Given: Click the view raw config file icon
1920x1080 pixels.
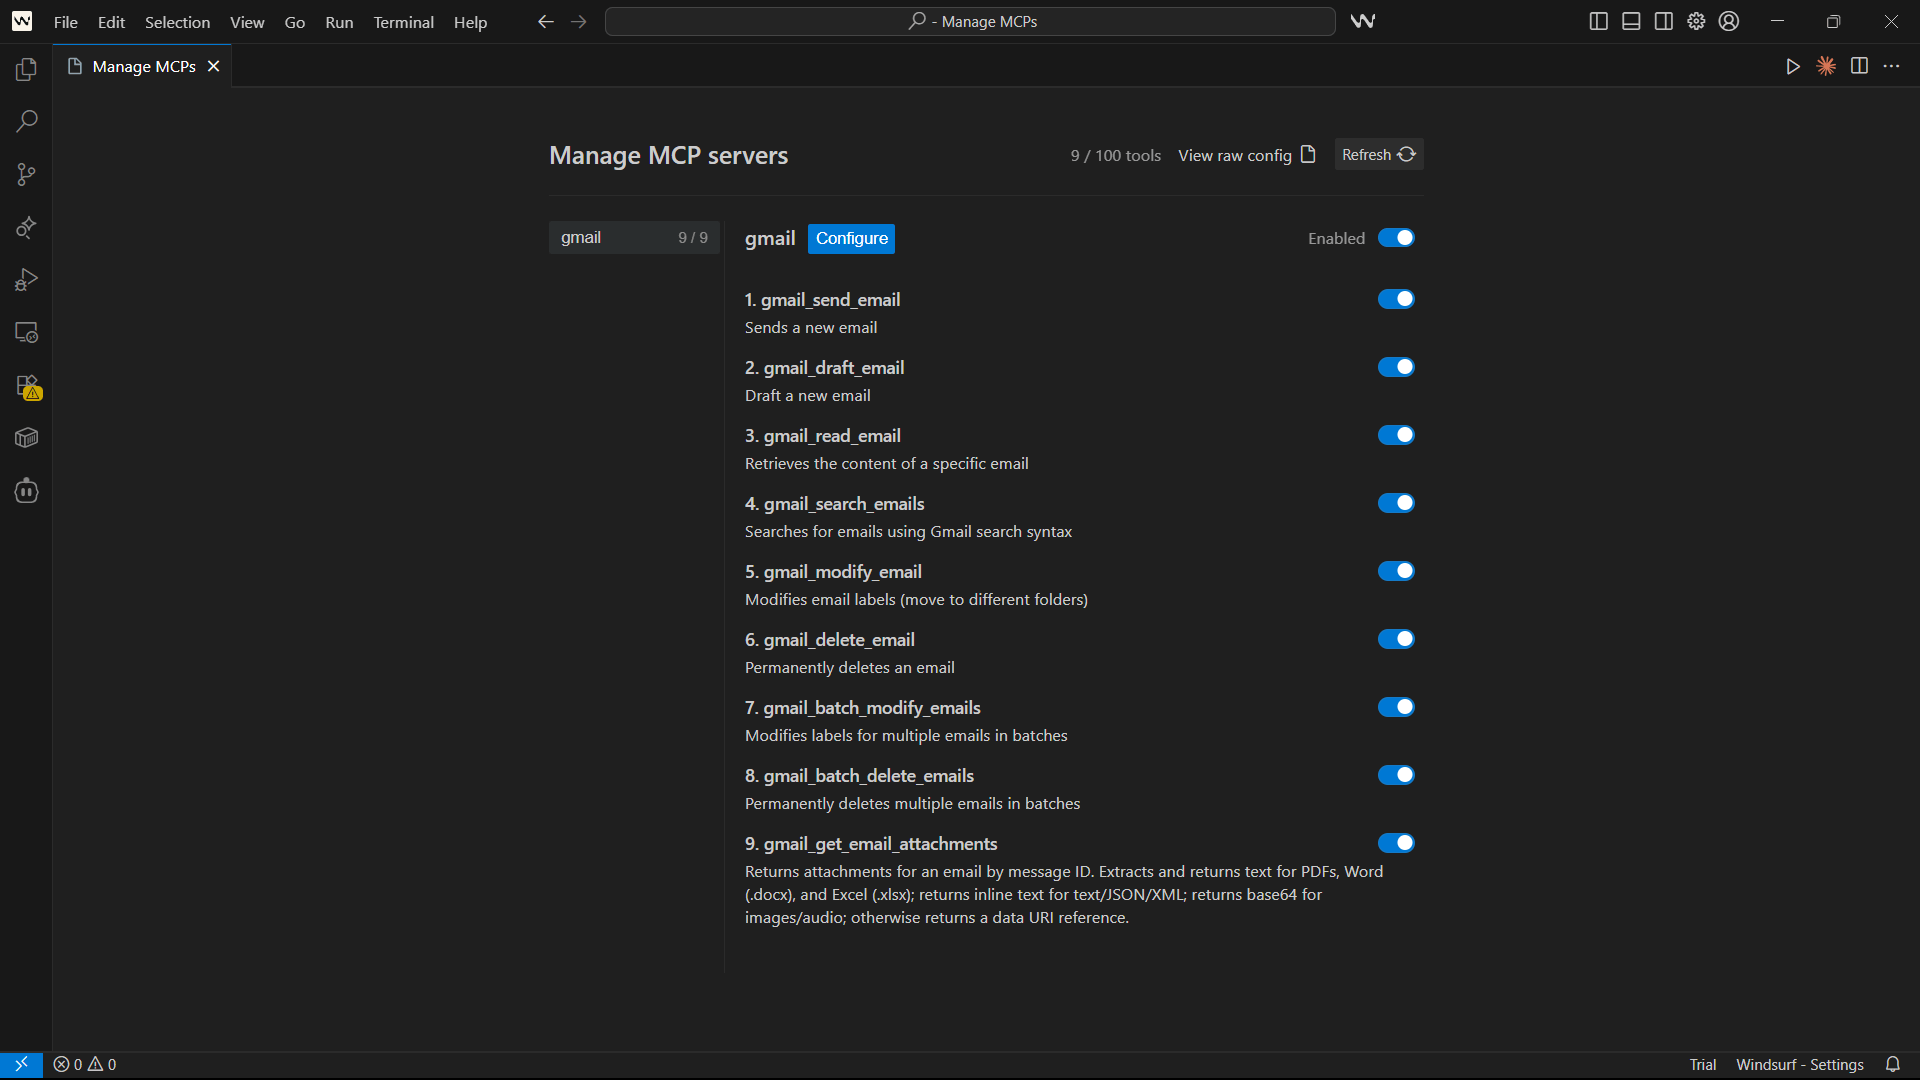Looking at the screenshot, I should pyautogui.click(x=1308, y=155).
